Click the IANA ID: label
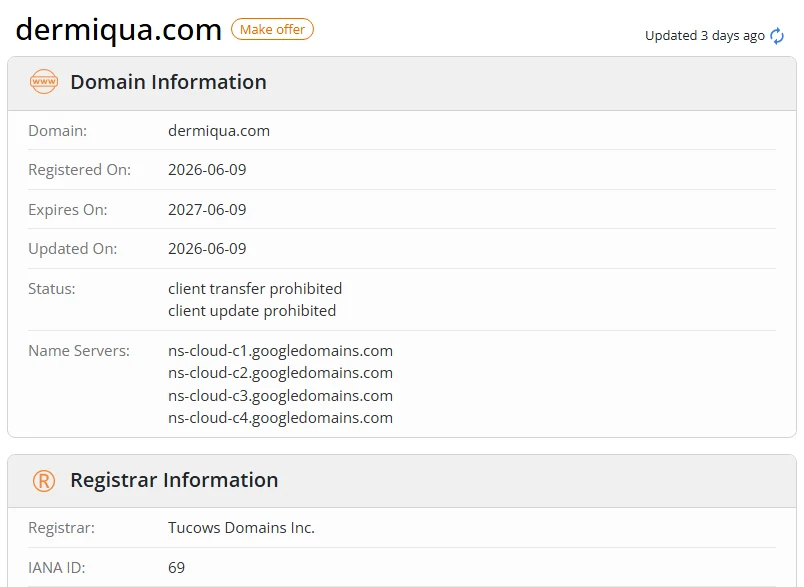The height and width of the screenshot is (587, 804). pyautogui.click(x=56, y=568)
